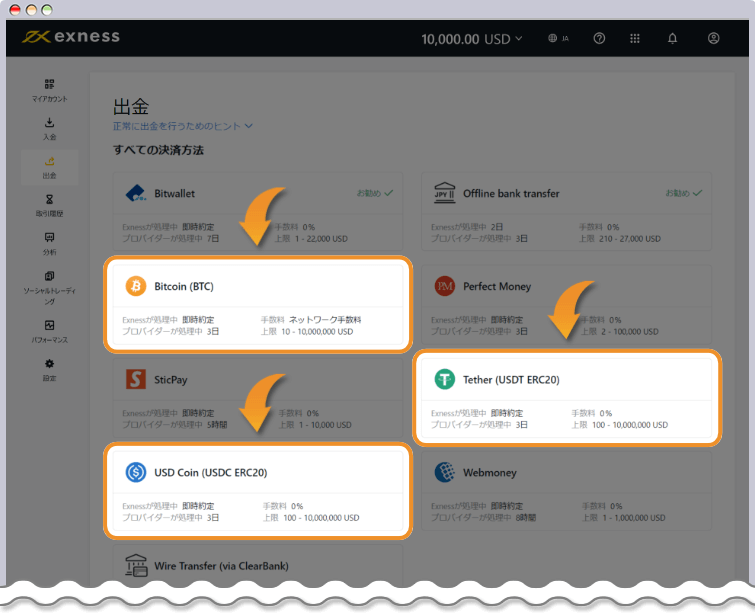Expand the 10,000.00 USD balance dropdown
755x613 pixels.
coord(471,39)
